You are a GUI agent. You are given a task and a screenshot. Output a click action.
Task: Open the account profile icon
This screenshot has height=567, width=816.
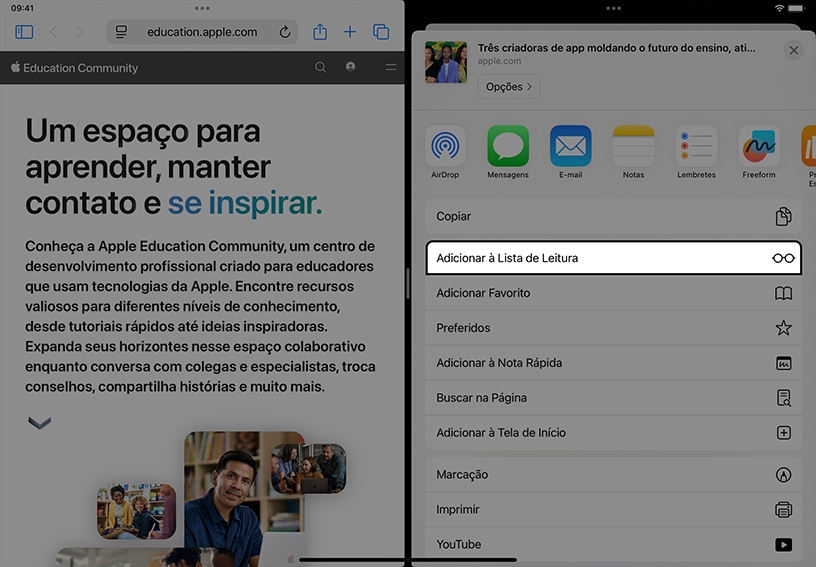coord(351,67)
